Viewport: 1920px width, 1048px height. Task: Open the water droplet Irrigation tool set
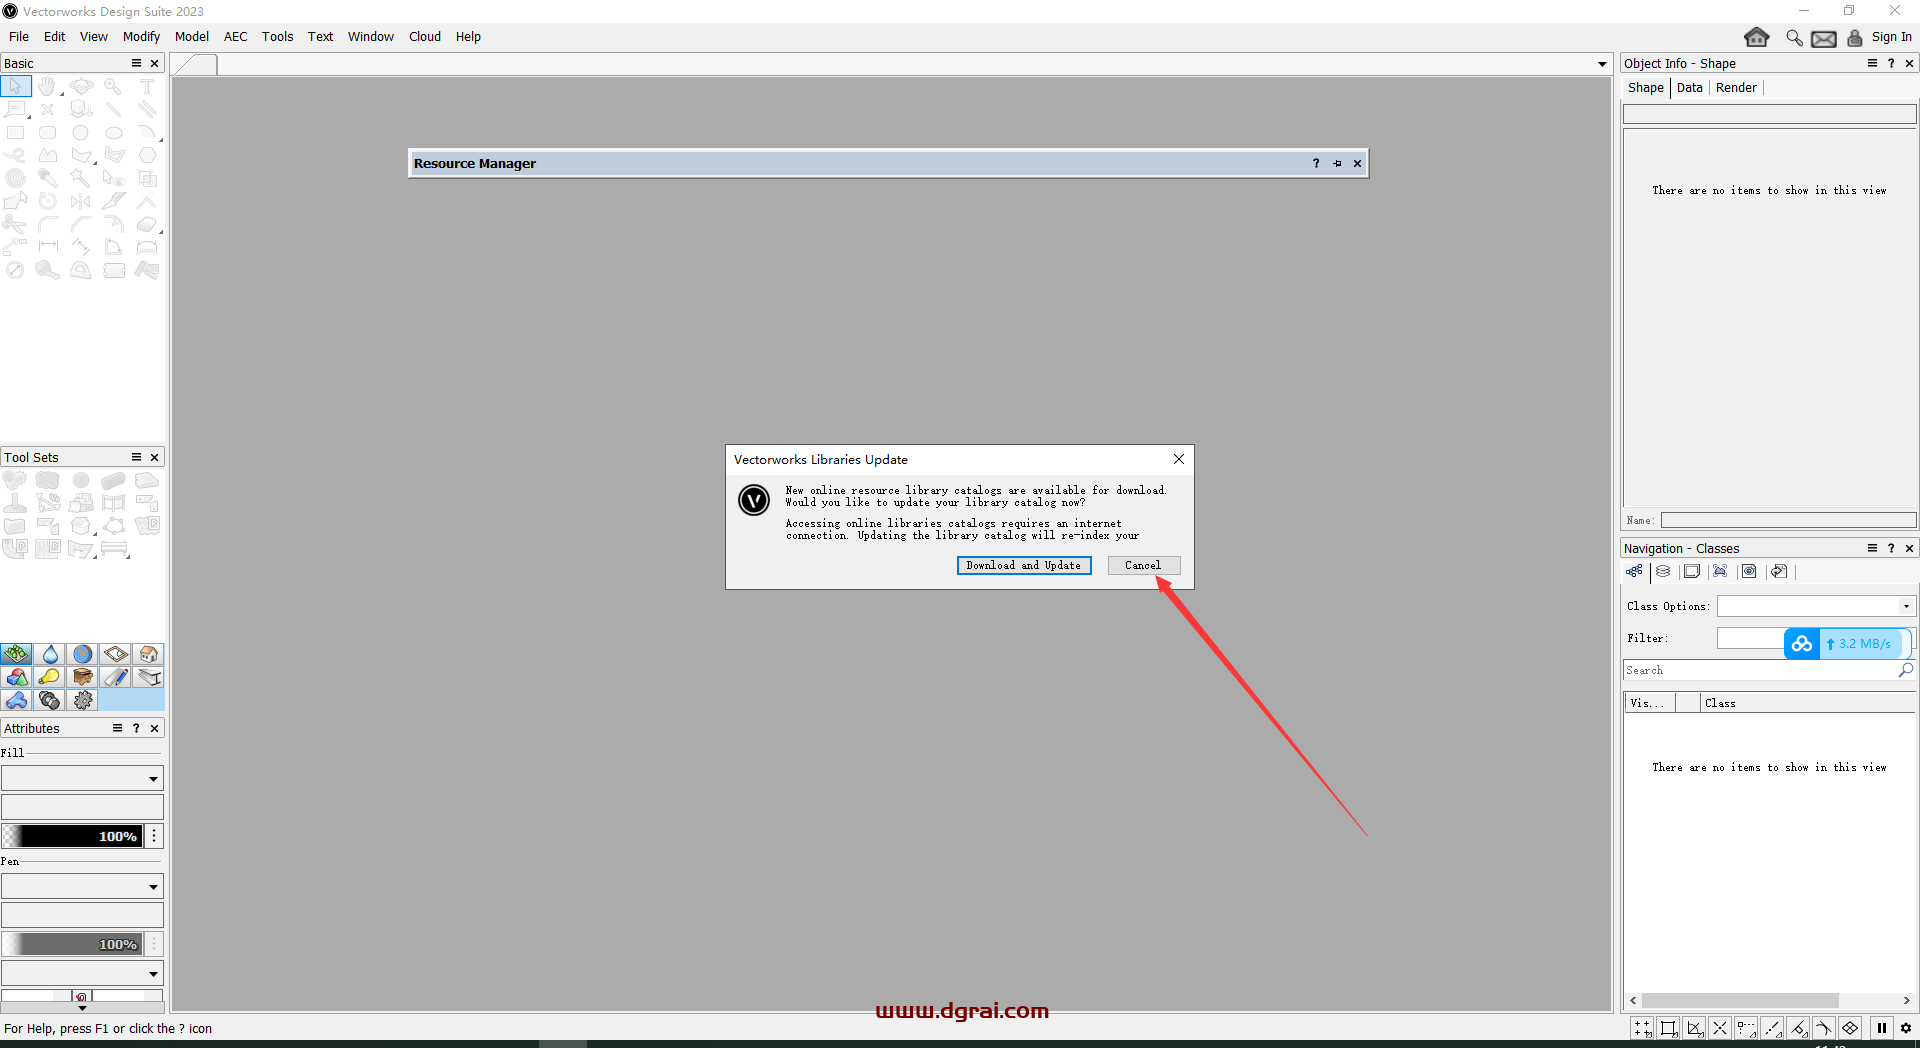49,654
